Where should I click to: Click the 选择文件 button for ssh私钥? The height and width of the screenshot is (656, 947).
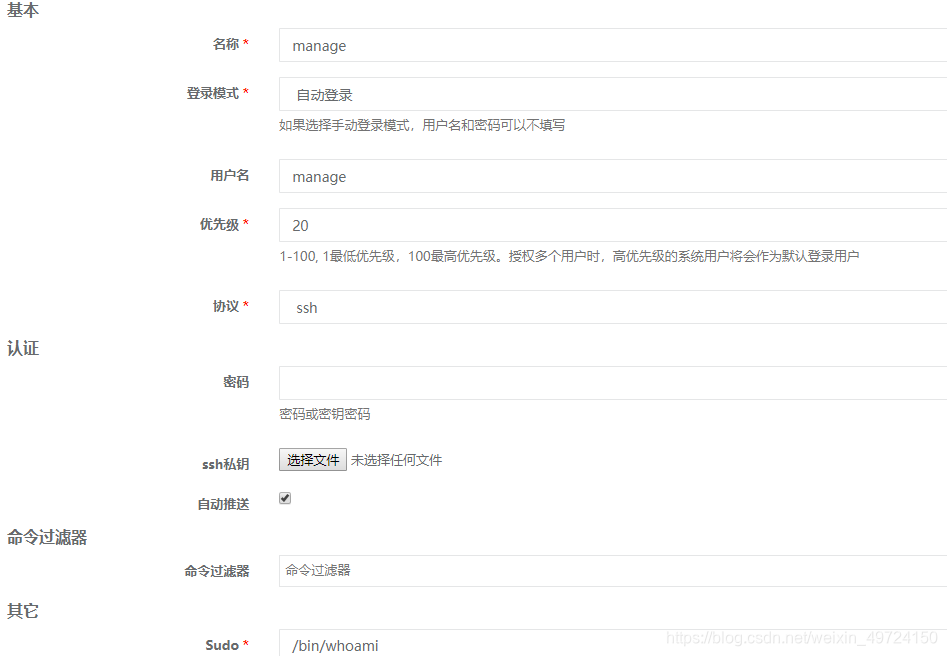click(x=313, y=460)
